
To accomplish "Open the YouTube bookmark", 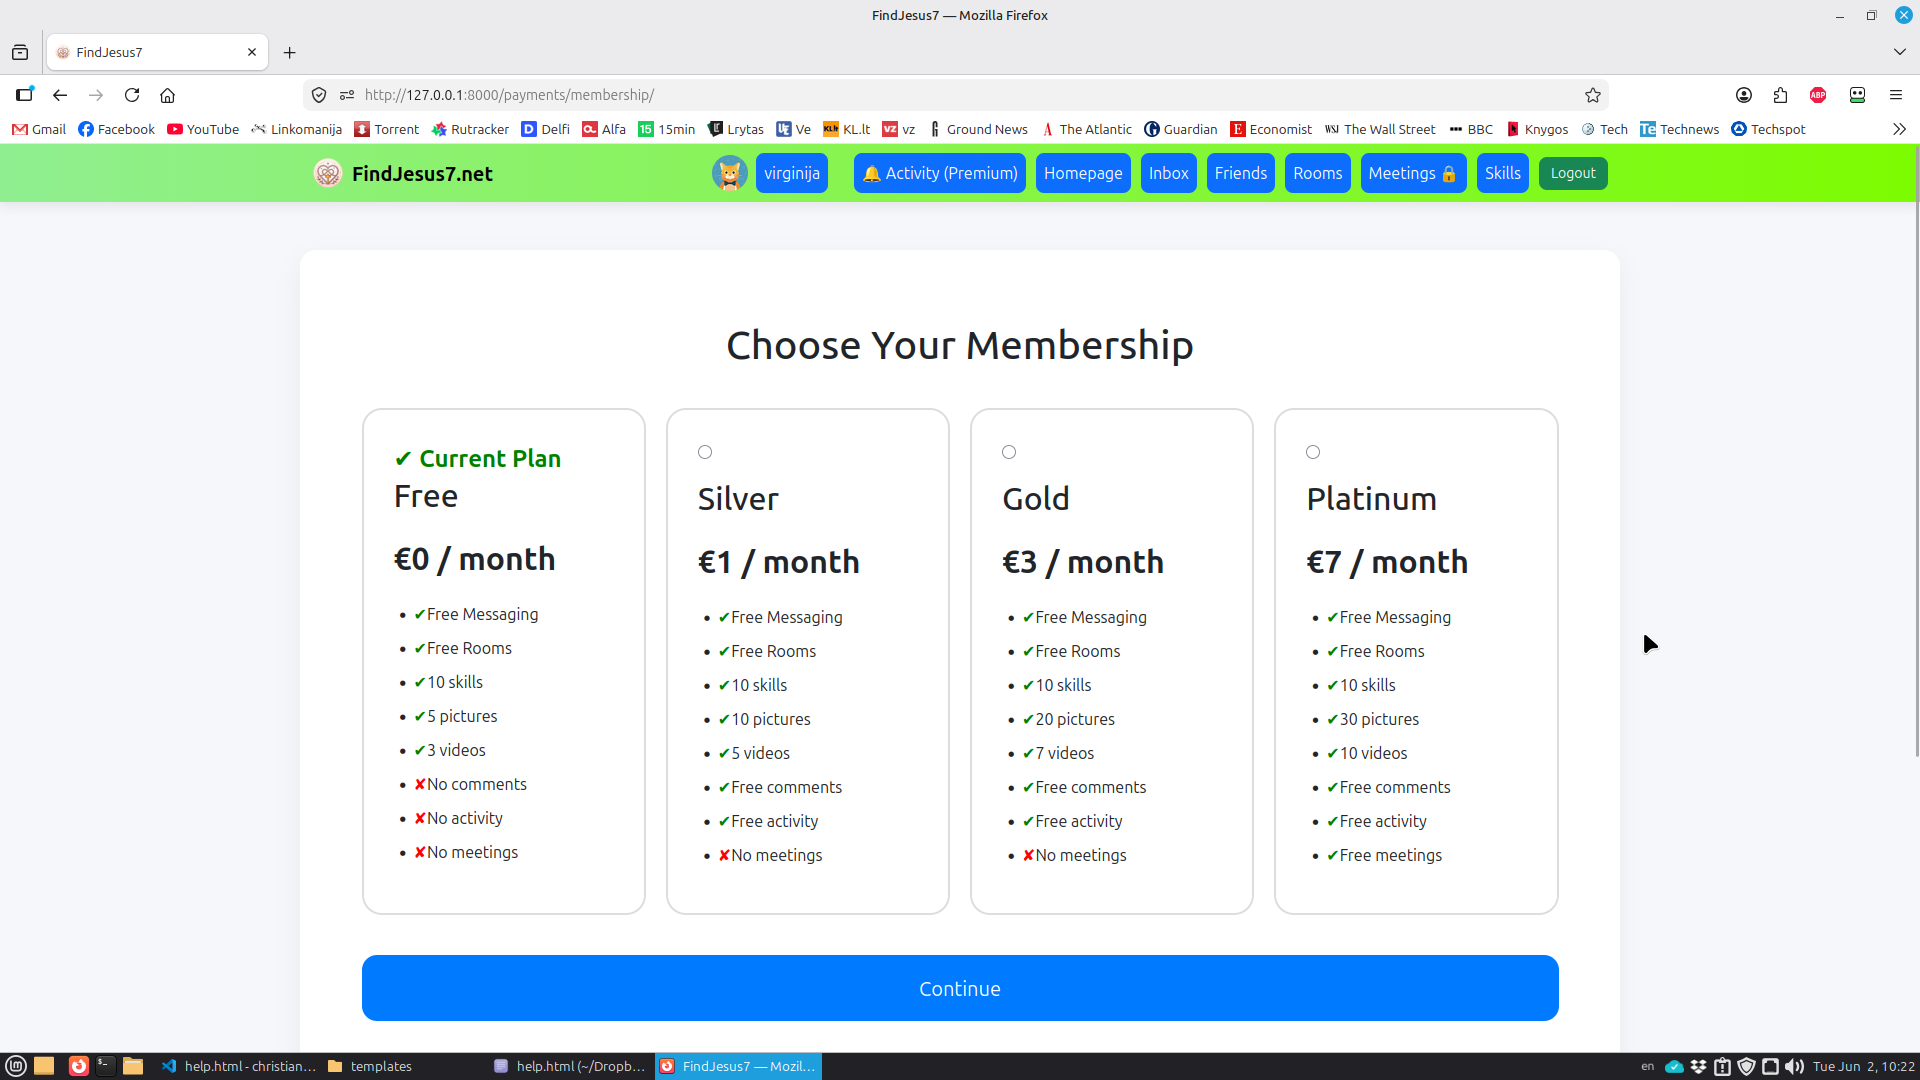I will (203, 129).
